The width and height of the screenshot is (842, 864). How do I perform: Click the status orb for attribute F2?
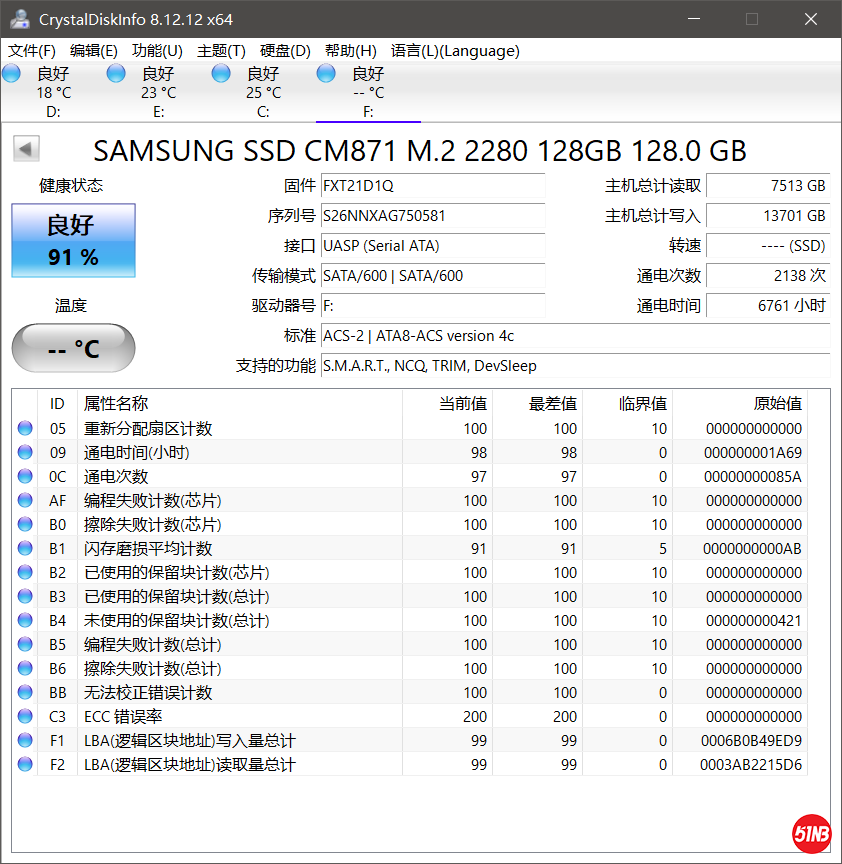[25, 765]
